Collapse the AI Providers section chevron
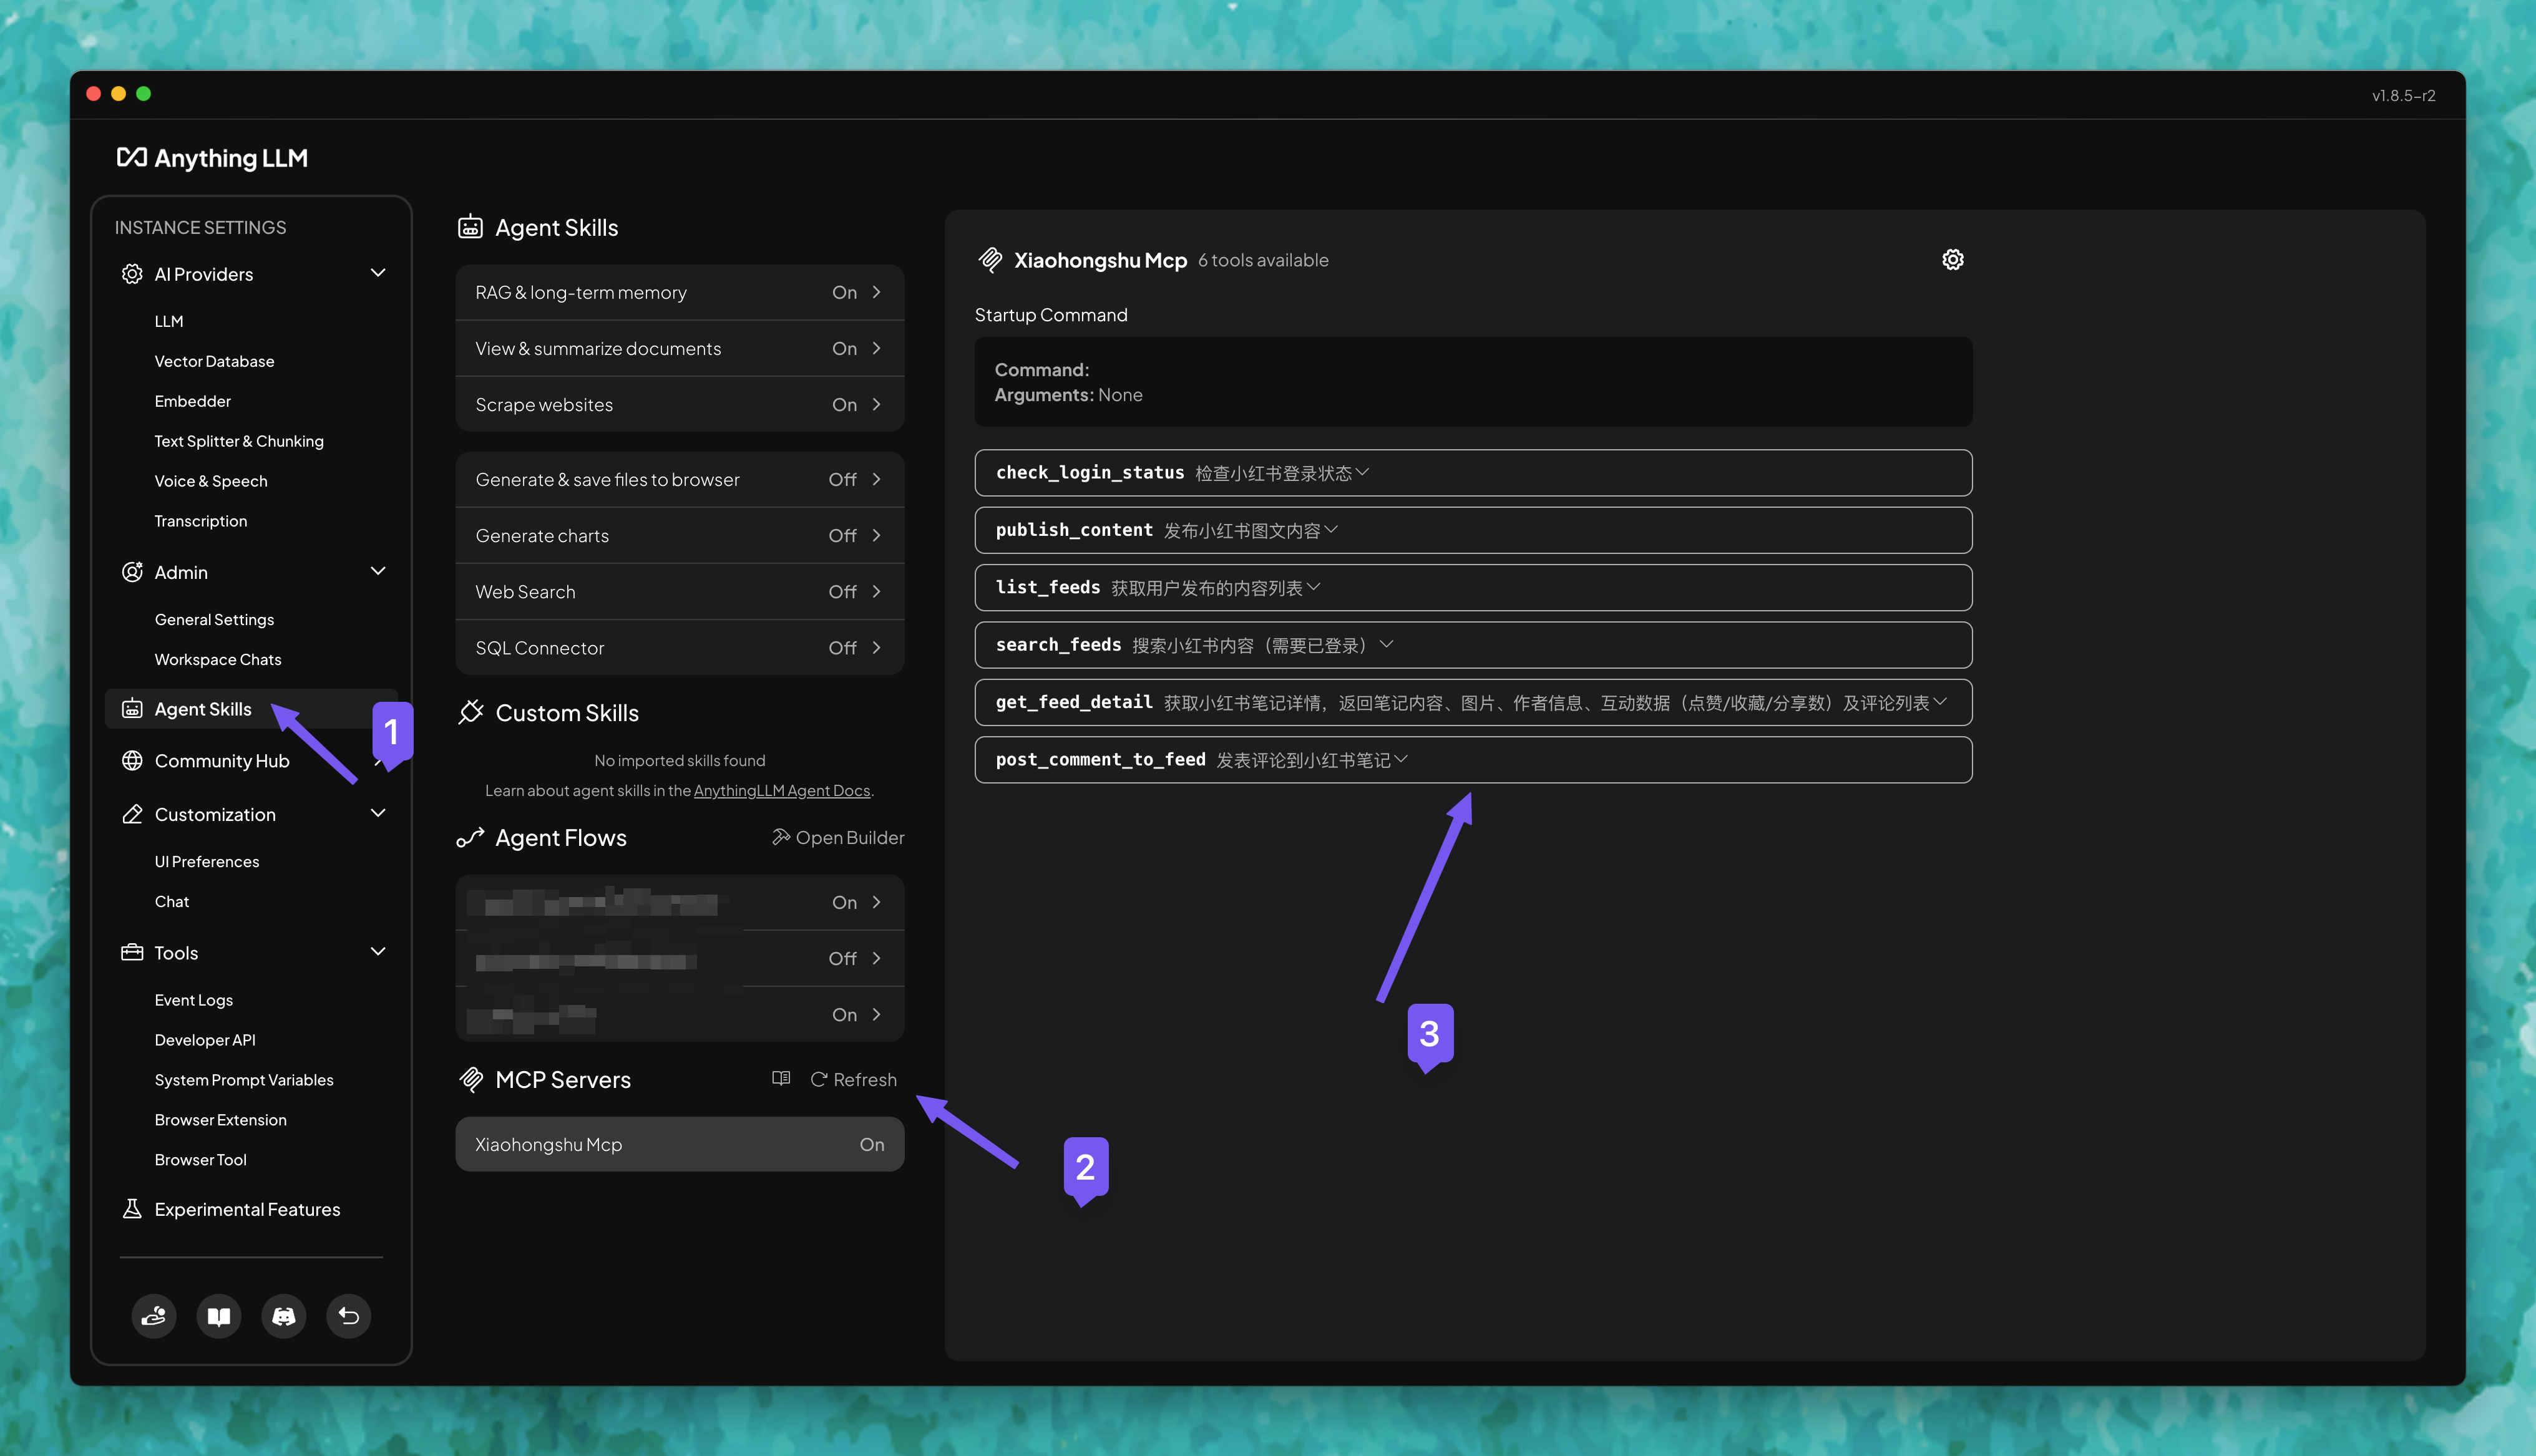 pos(378,273)
